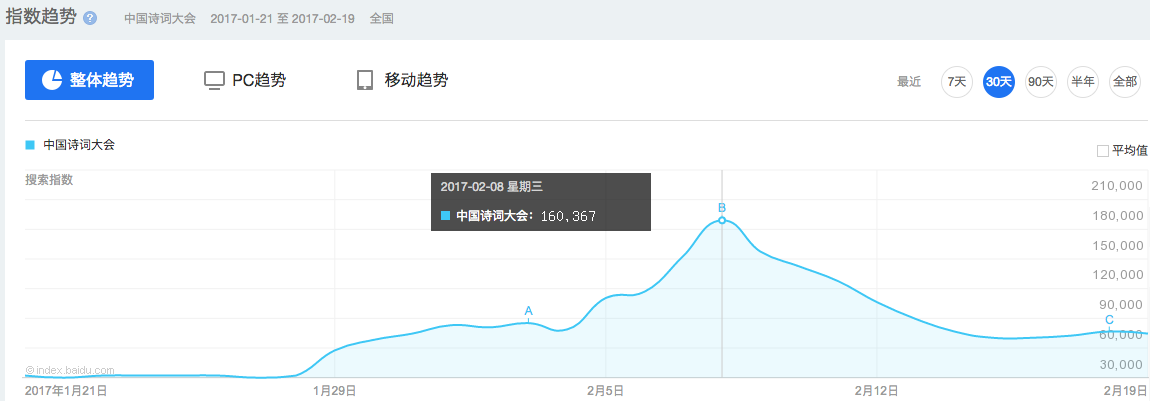Open the 全国 region selector
Image resolution: width=1150 pixels, height=401 pixels.
click(380, 19)
